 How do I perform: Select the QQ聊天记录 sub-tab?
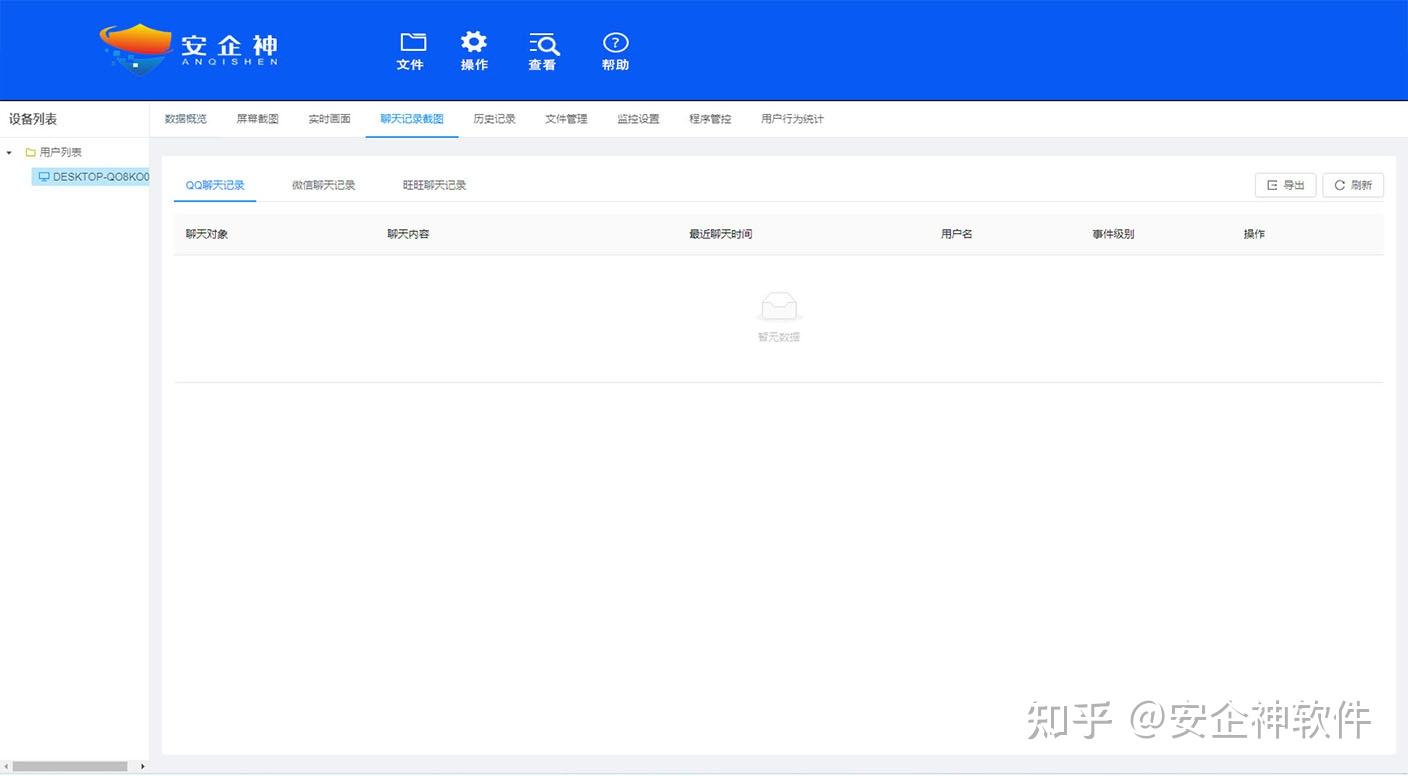[x=215, y=185]
